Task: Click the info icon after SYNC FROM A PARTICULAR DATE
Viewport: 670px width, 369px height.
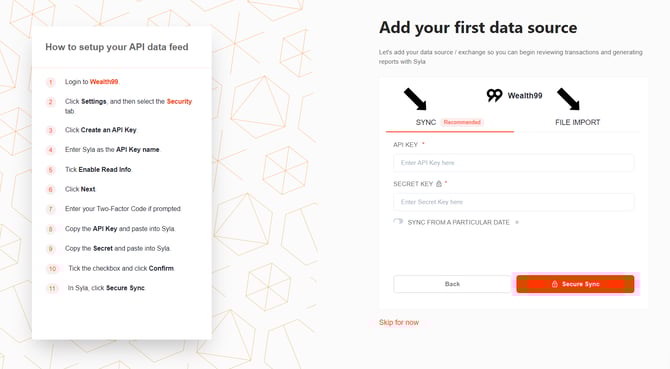Action: [517, 223]
